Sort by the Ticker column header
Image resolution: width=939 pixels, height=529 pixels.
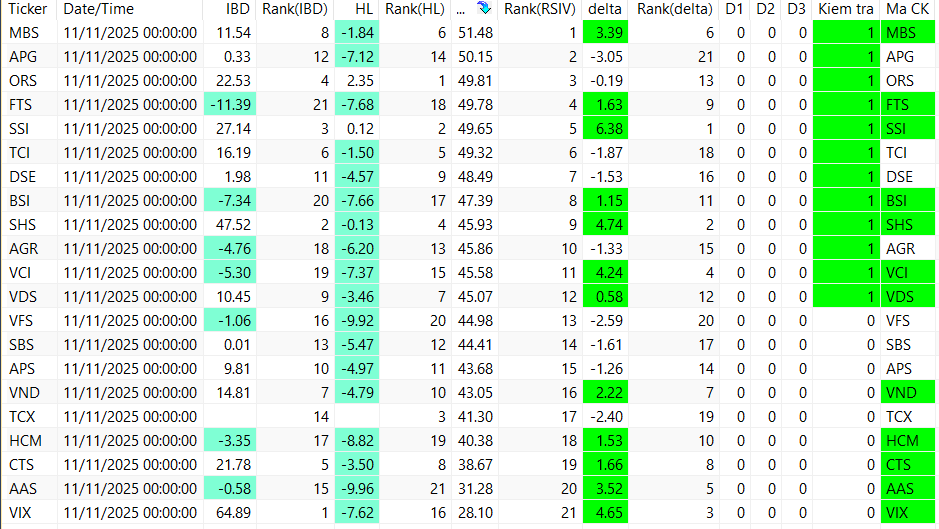point(28,9)
